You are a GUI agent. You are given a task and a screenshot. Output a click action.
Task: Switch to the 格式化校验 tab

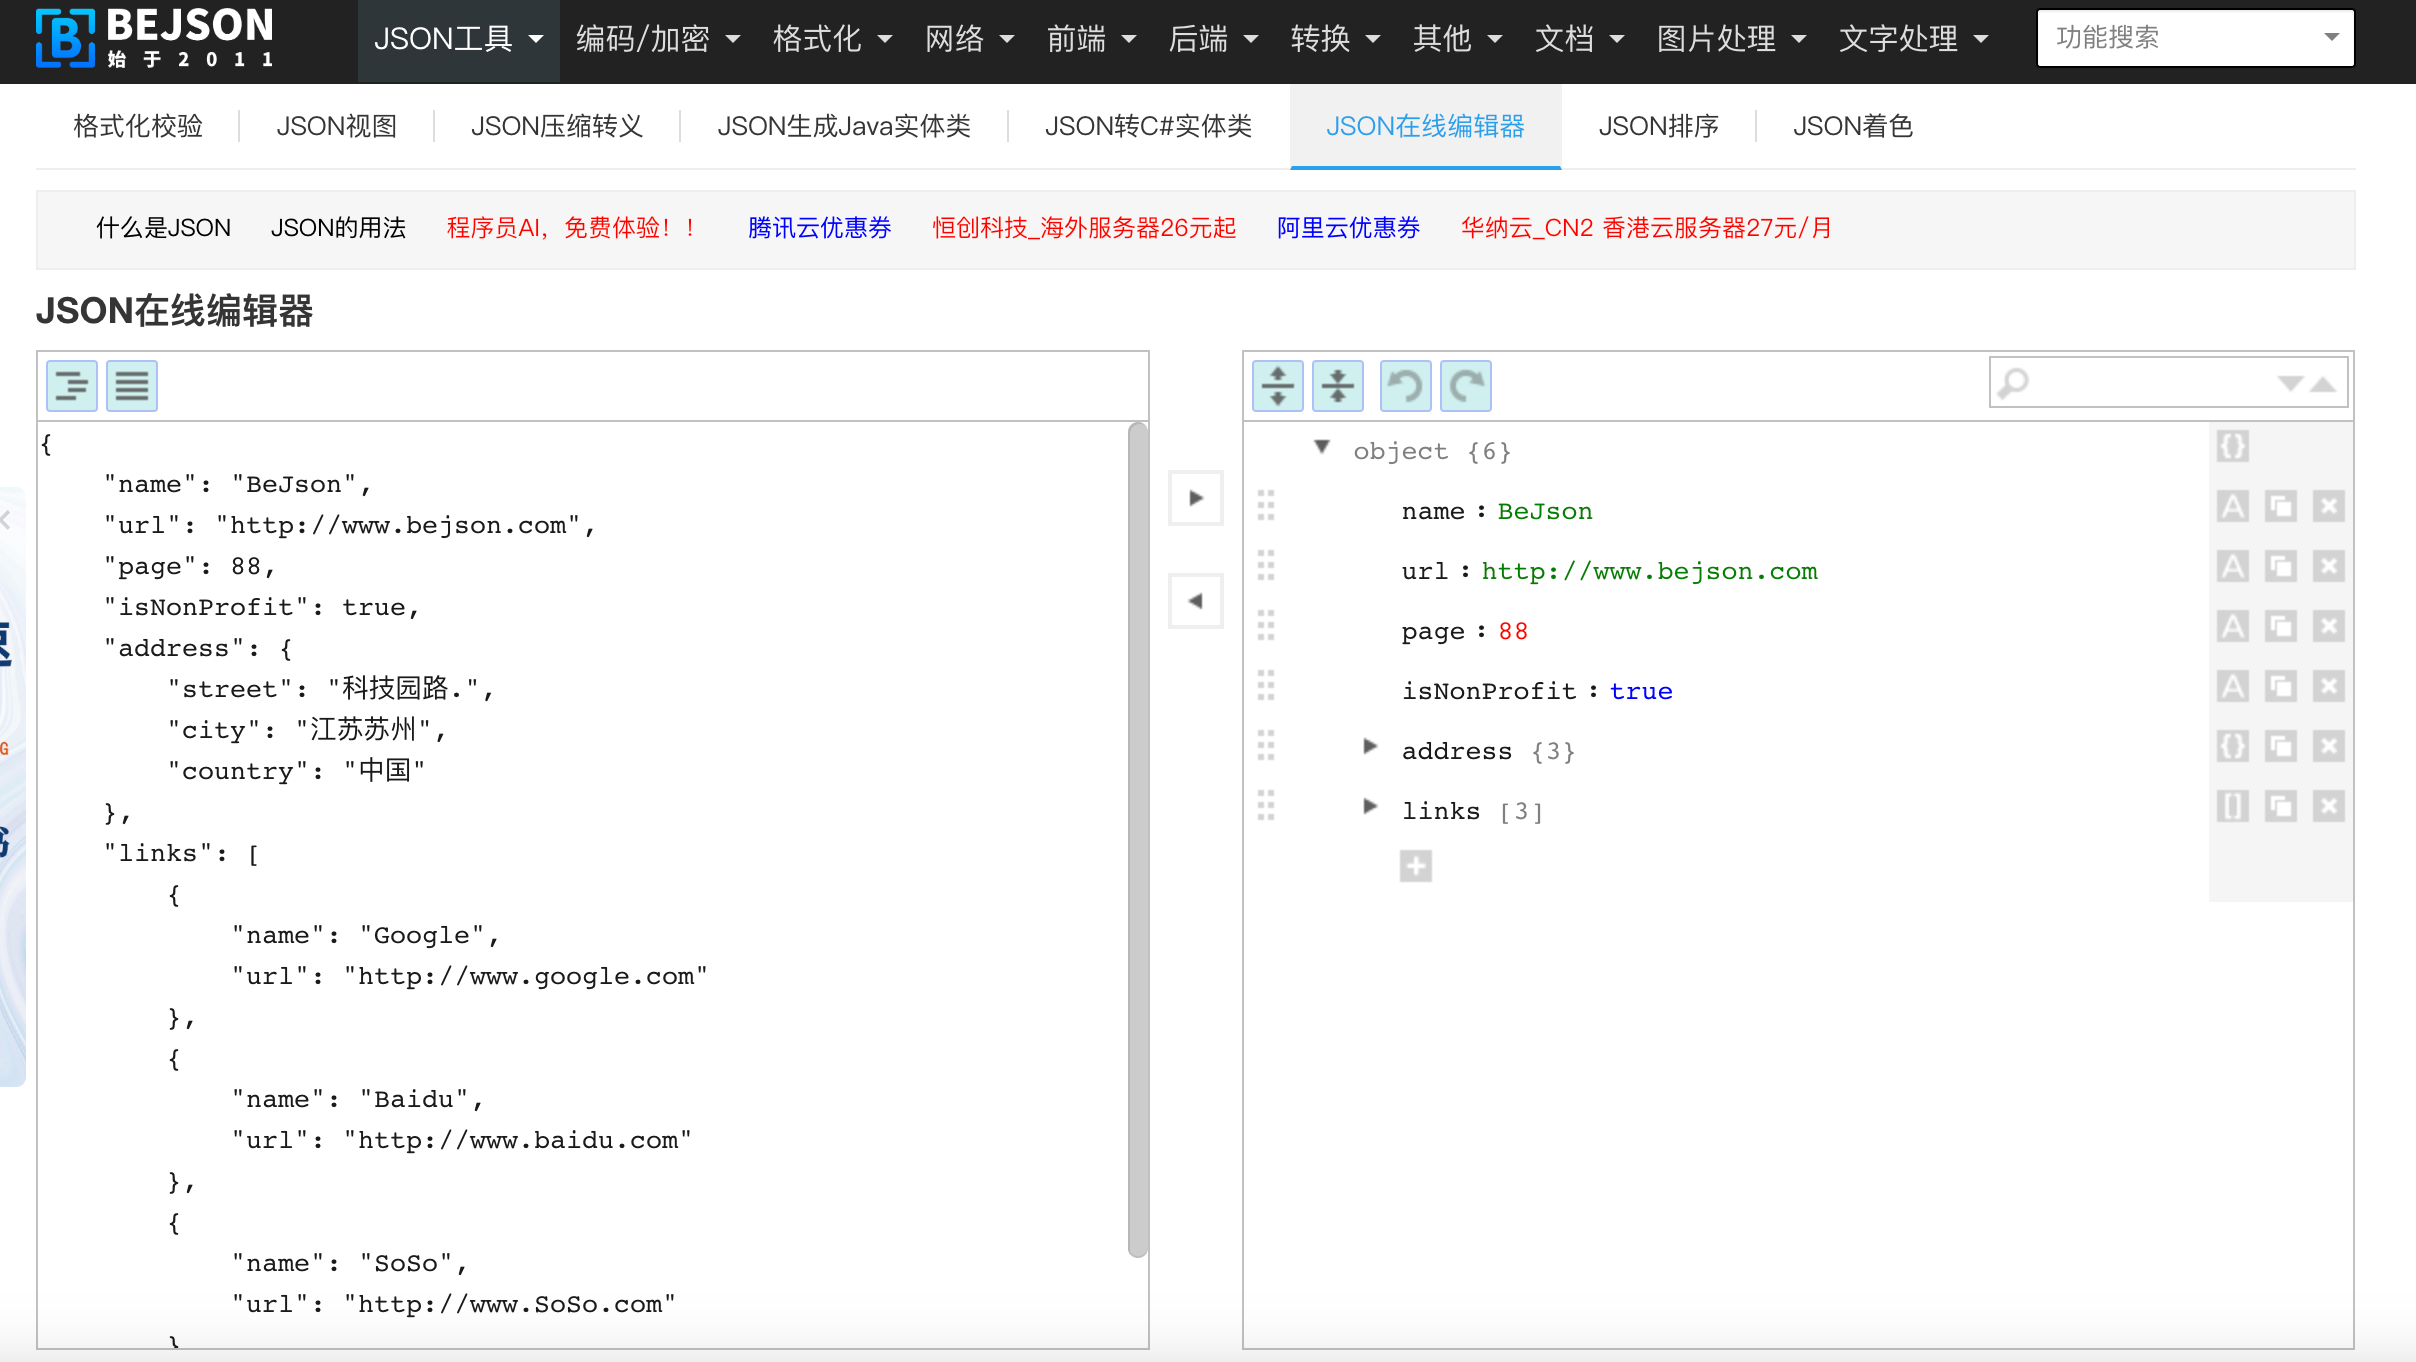tap(137, 126)
